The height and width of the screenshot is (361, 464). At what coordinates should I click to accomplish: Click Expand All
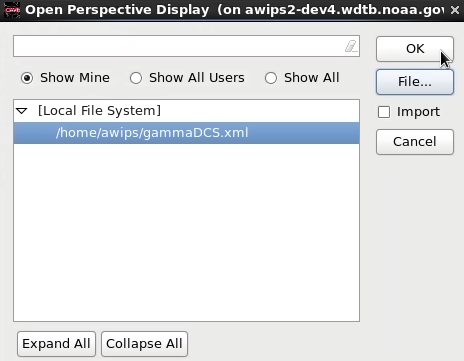coord(56,344)
